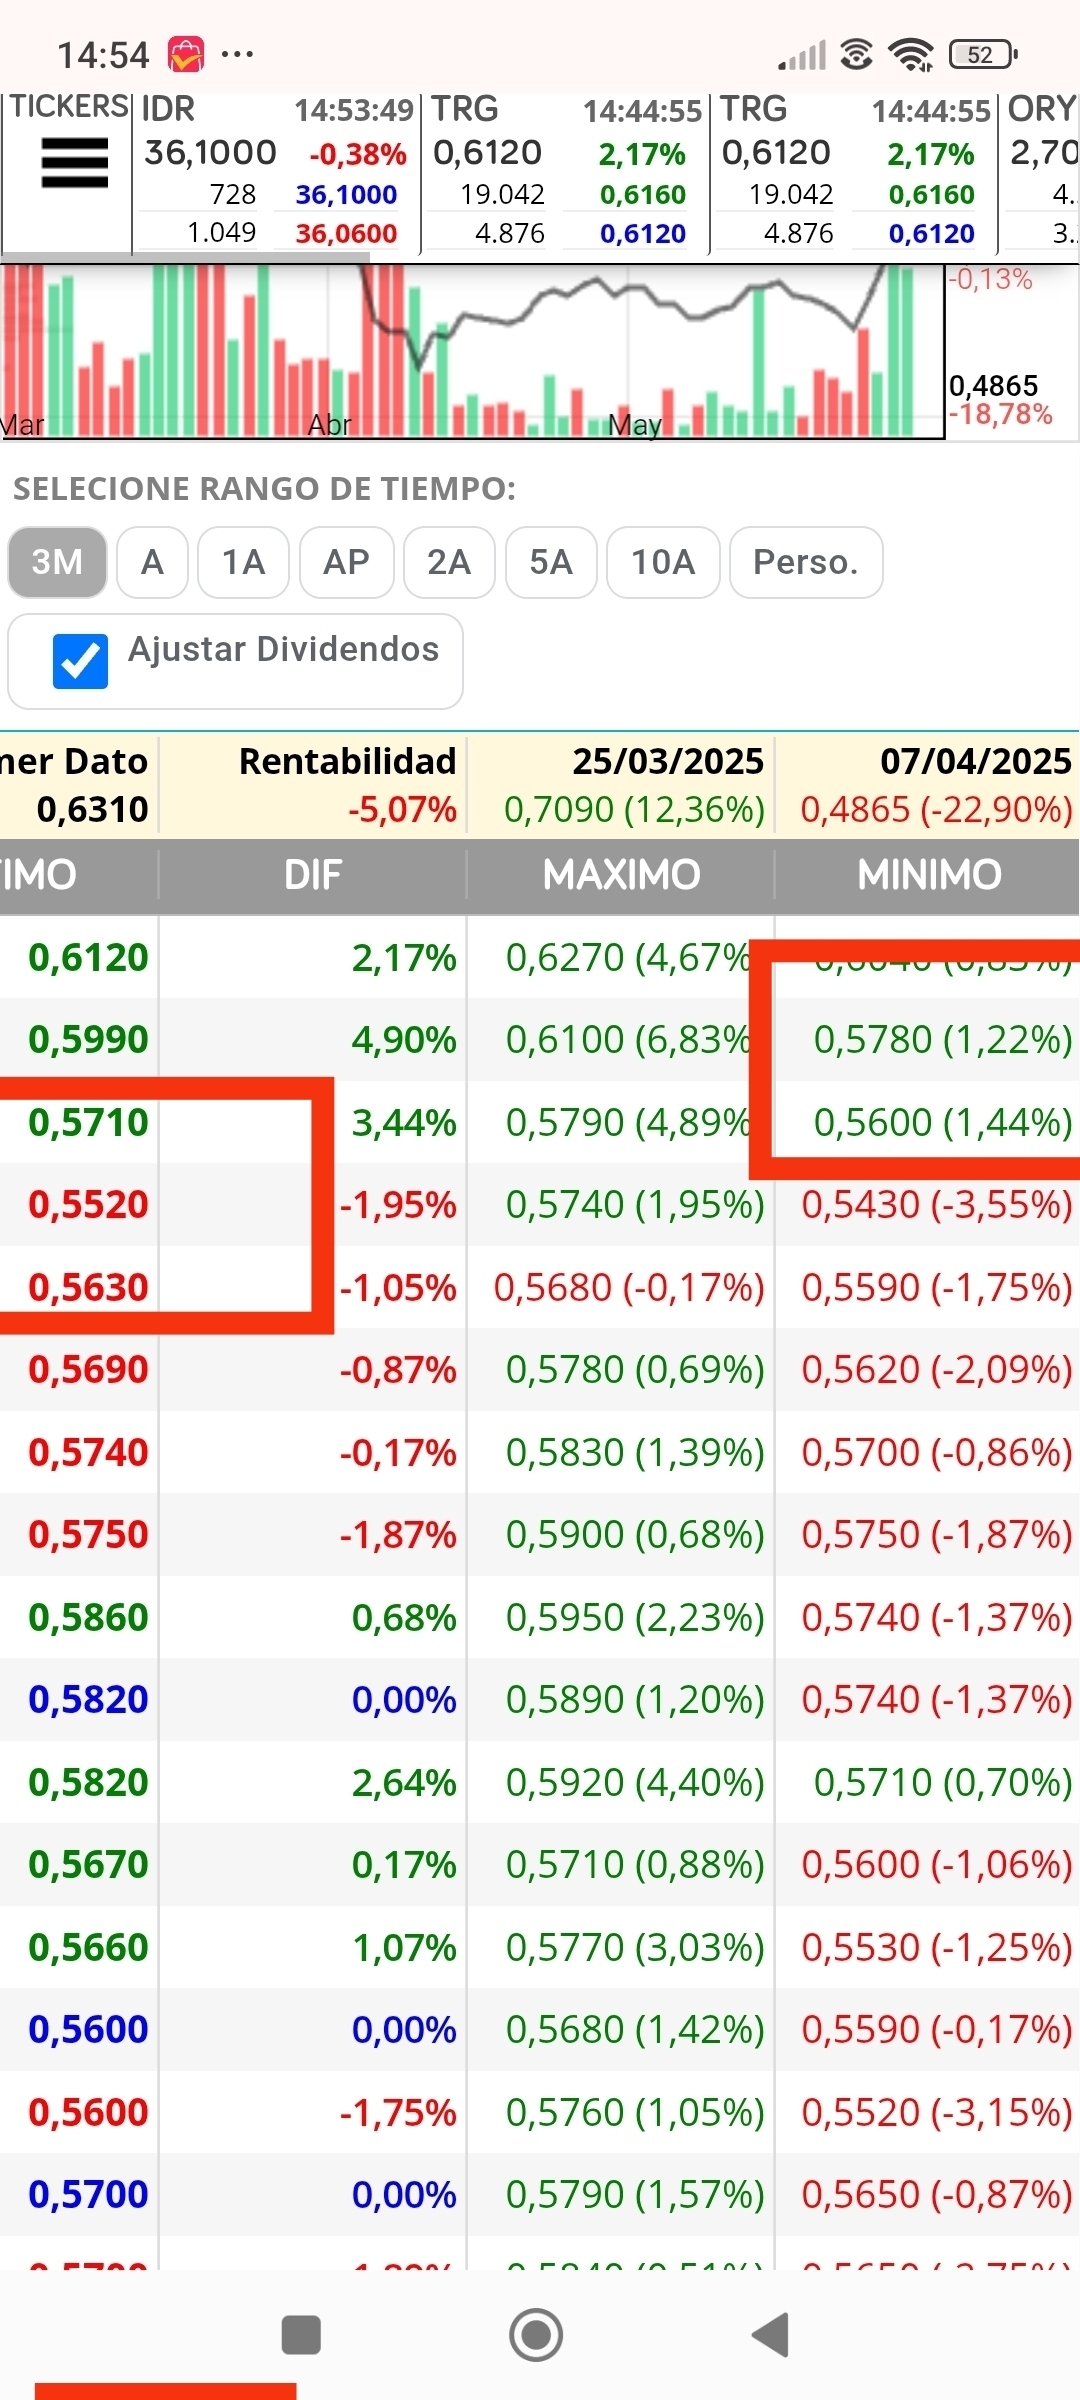Tap the DIF value 2,64%
This screenshot has height=2400, width=1080.
coord(403,1782)
